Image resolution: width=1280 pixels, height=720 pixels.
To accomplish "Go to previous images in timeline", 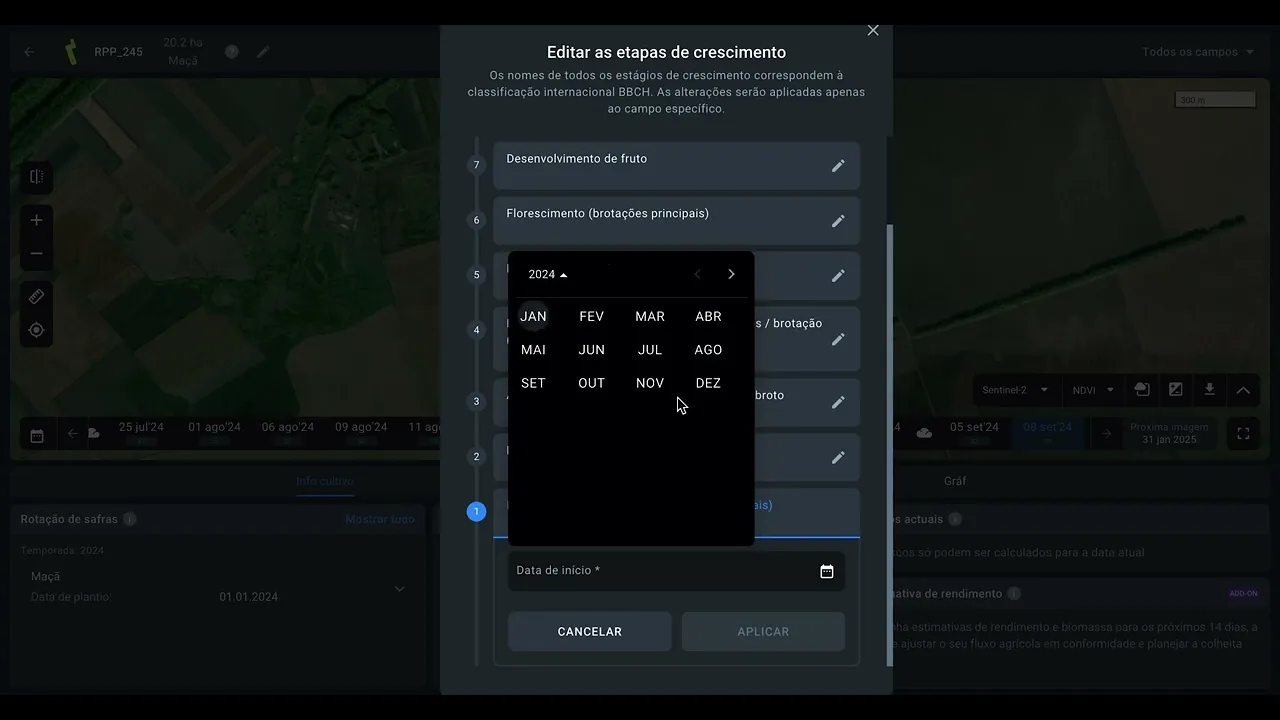I will 73,433.
